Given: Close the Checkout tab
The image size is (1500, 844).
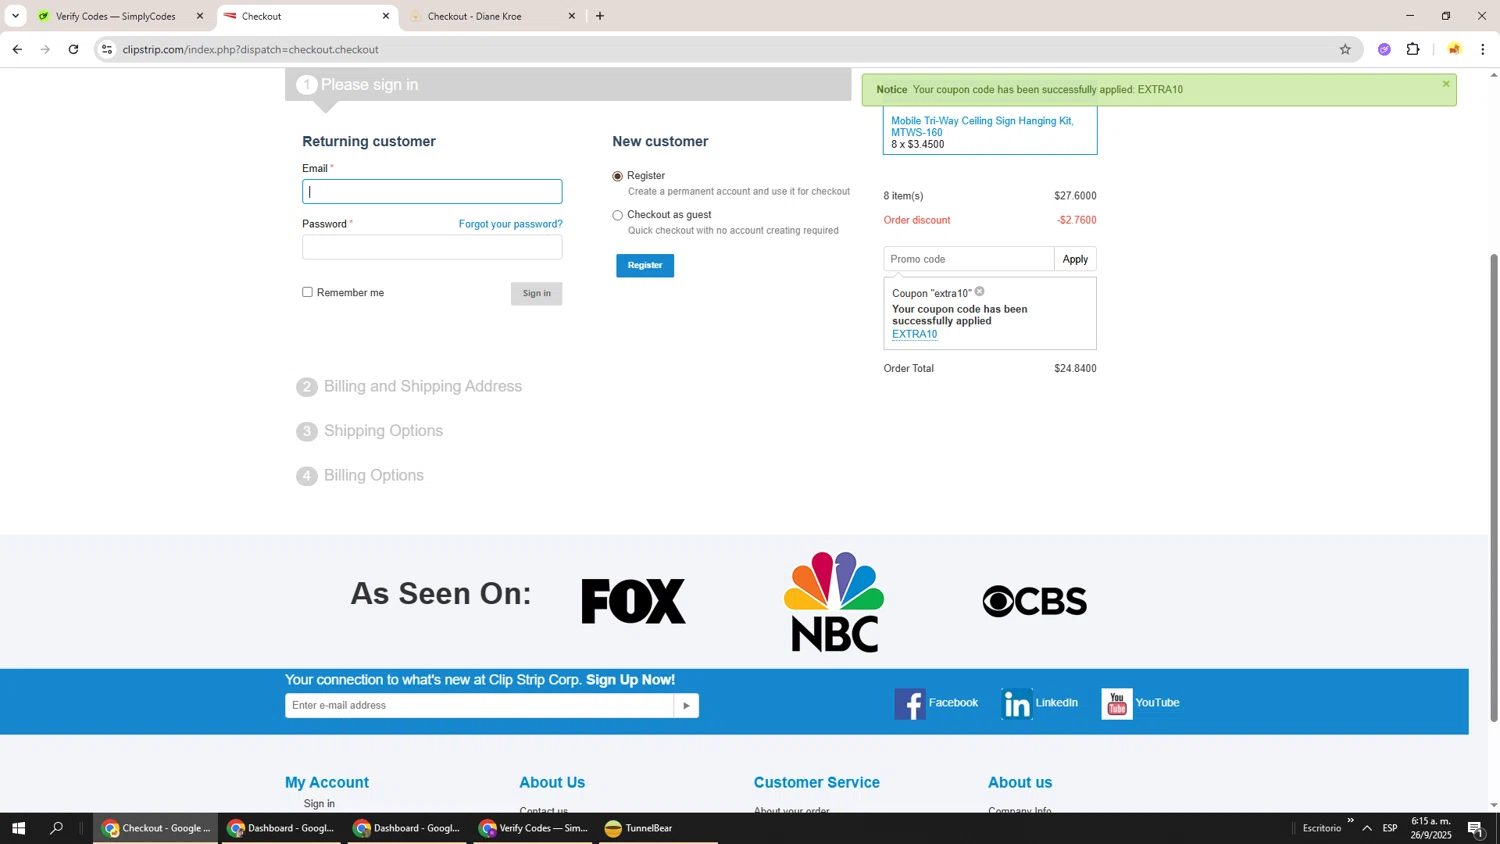Looking at the screenshot, I should [x=386, y=16].
